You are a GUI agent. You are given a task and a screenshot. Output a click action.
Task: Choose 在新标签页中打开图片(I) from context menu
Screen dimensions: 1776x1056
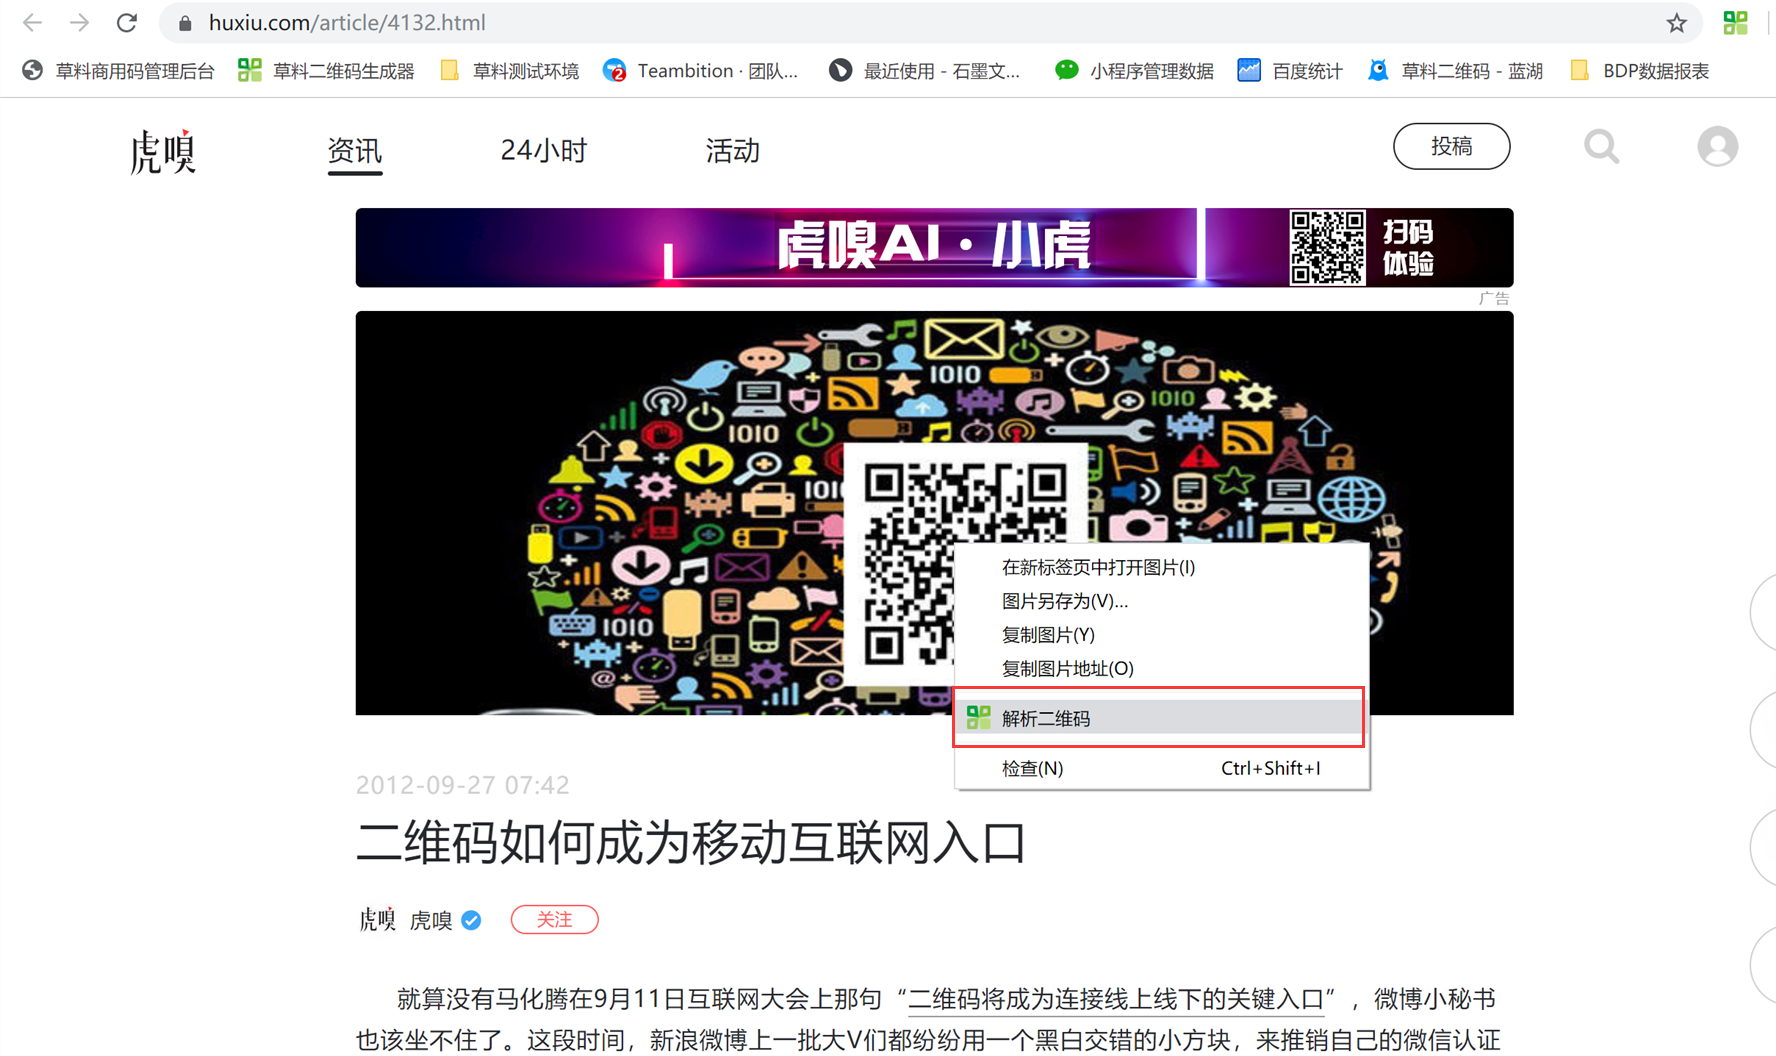(1162, 567)
